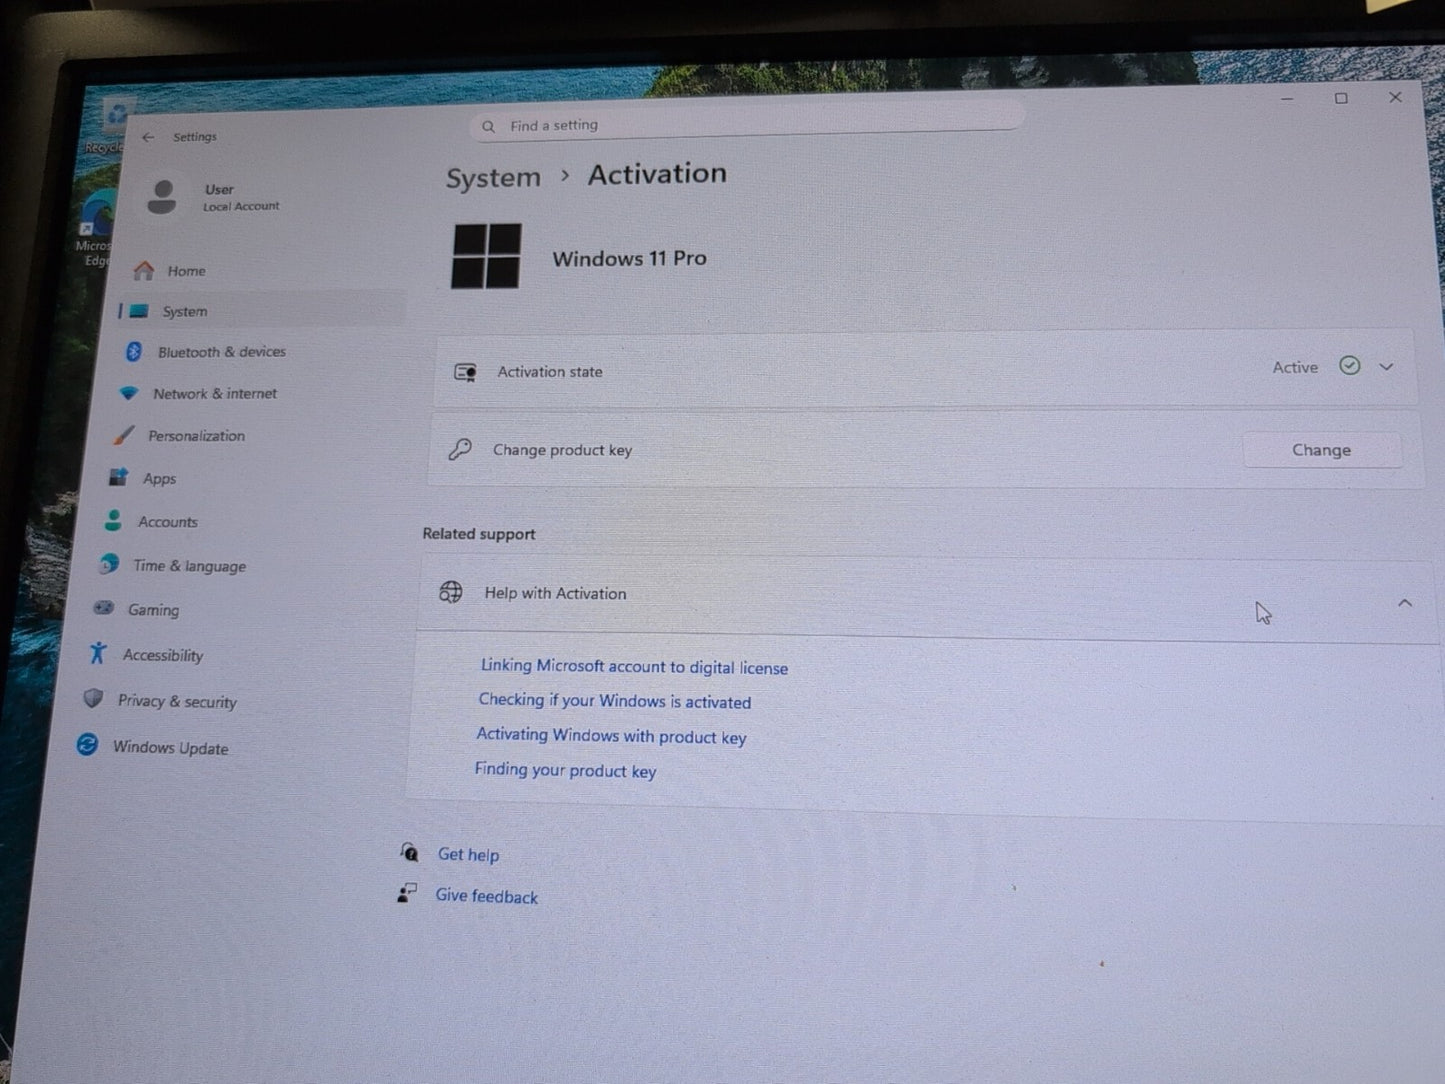1445x1084 pixels.
Task: Click the User Local Account name
Action: coord(241,197)
